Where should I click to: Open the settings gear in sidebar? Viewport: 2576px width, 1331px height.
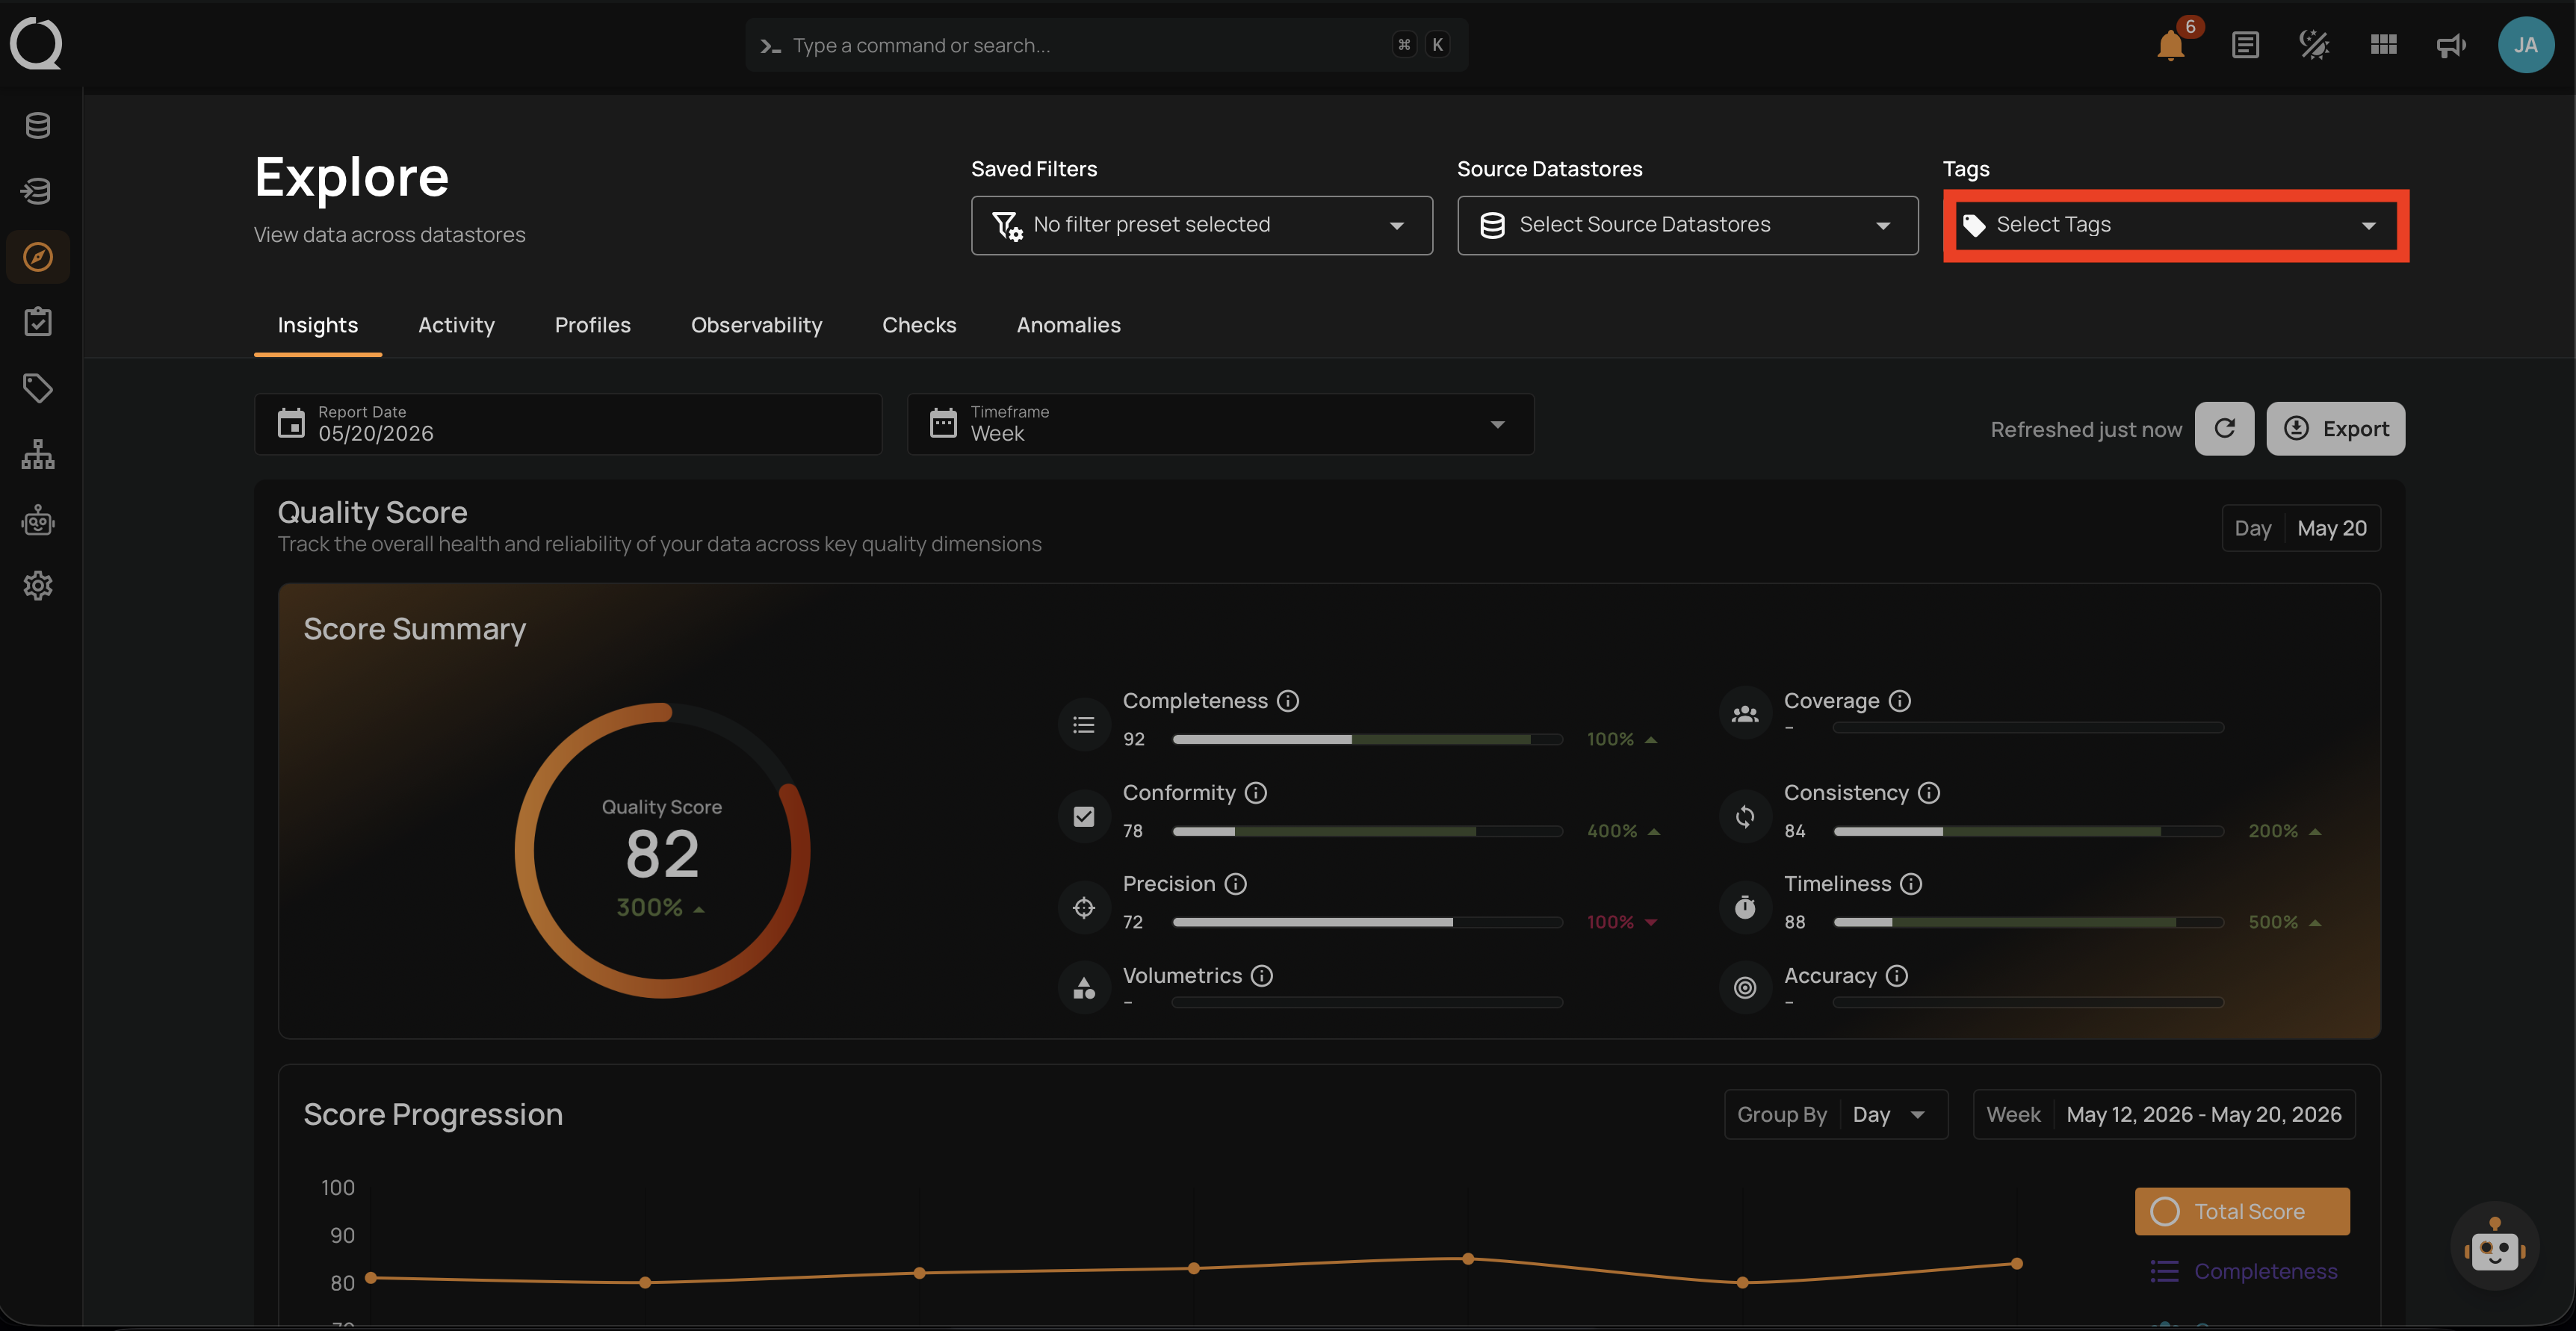(38, 585)
